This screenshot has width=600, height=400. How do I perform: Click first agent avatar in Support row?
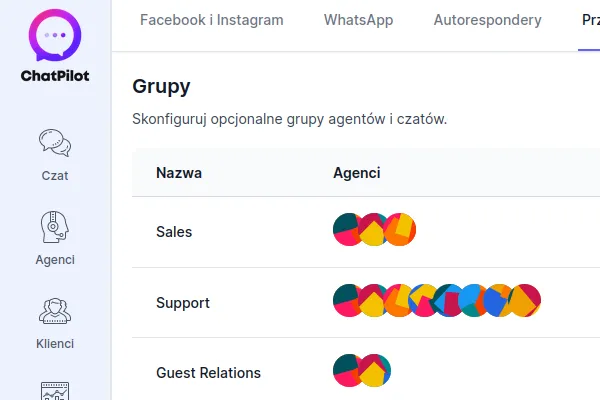pos(346,301)
